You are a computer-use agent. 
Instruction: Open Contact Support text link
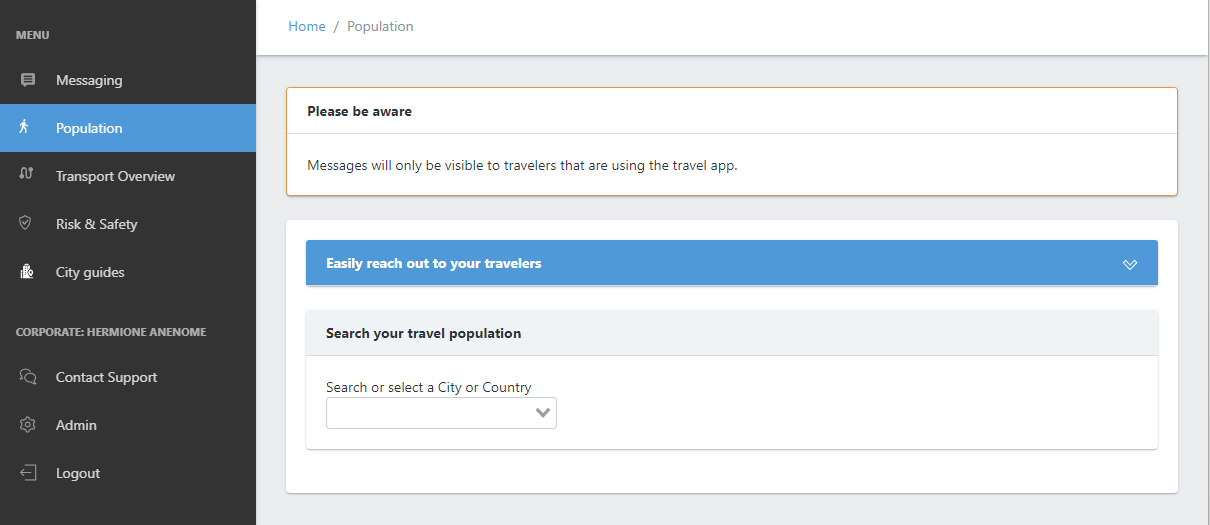106,377
